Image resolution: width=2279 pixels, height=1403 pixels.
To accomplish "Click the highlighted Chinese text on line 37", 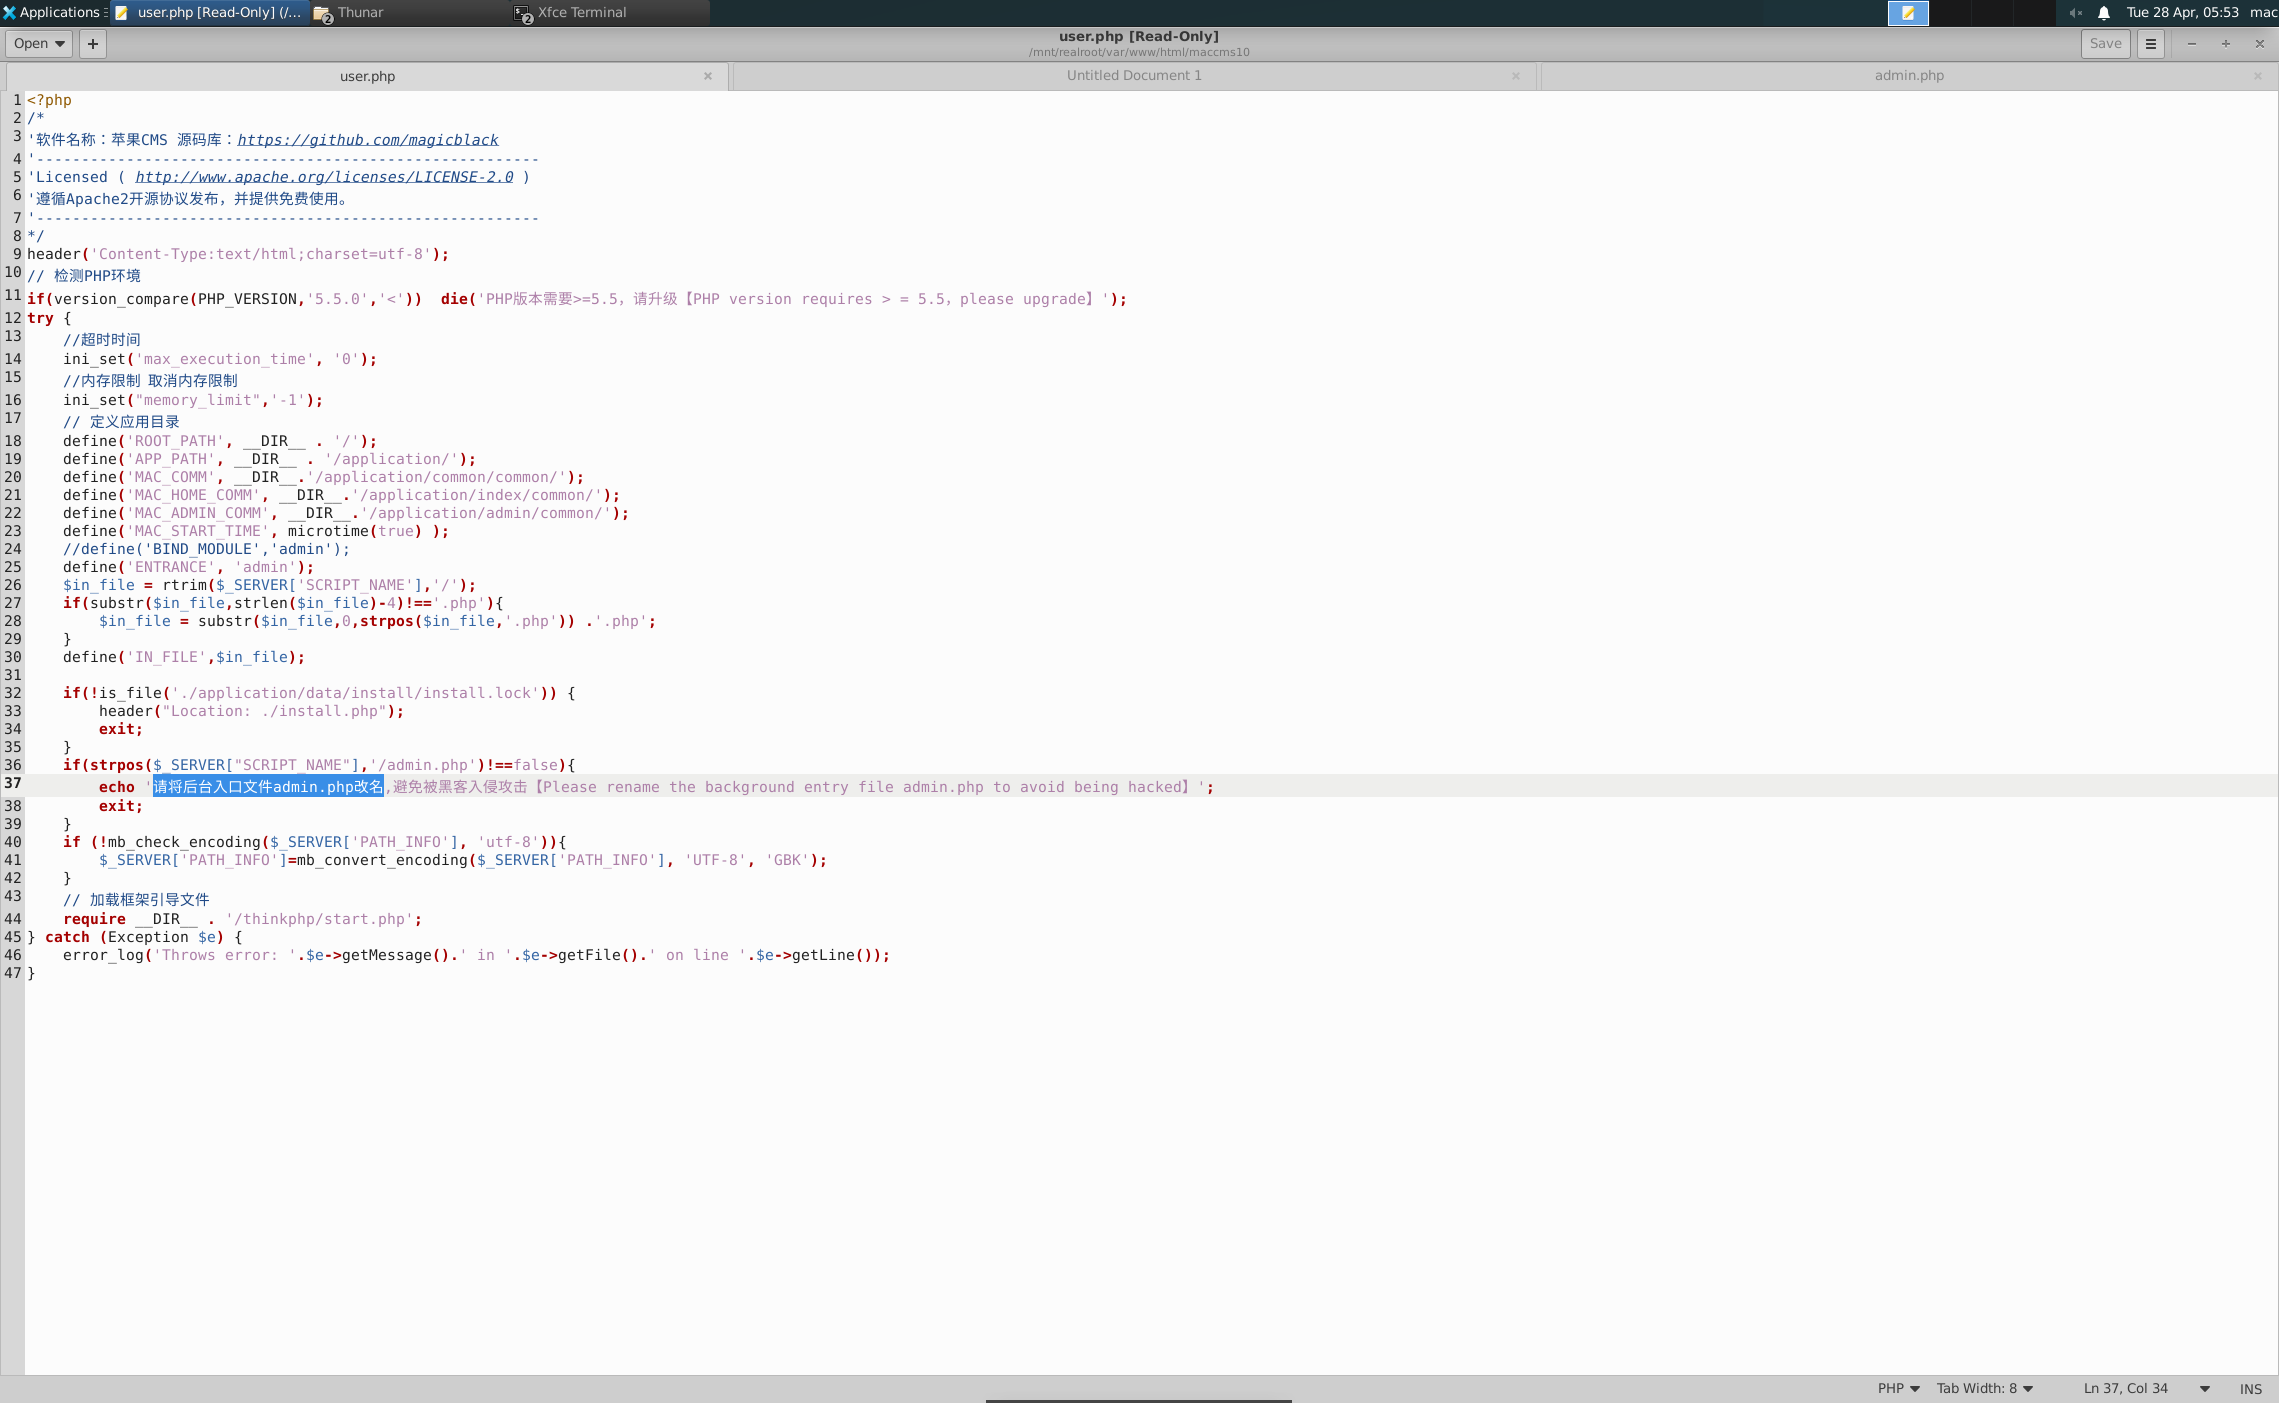I will (268, 787).
